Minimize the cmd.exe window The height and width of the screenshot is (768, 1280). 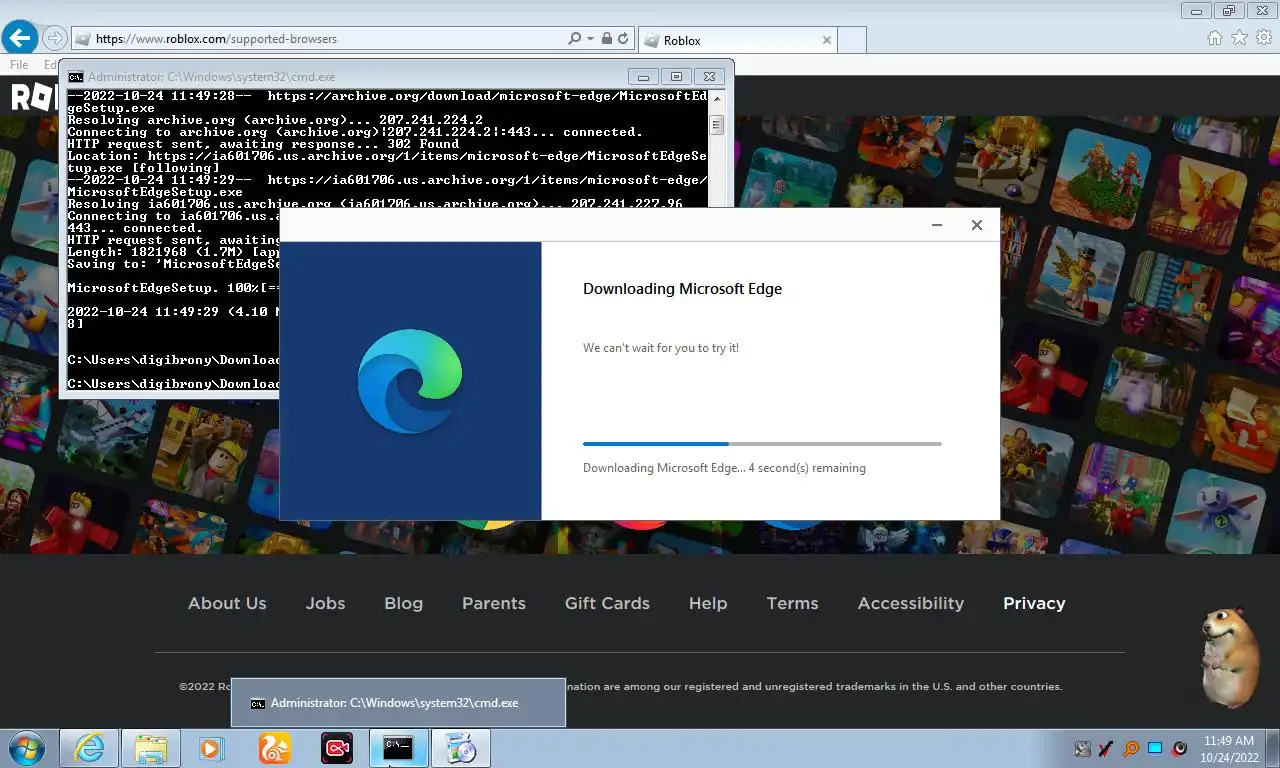pyautogui.click(x=643, y=77)
